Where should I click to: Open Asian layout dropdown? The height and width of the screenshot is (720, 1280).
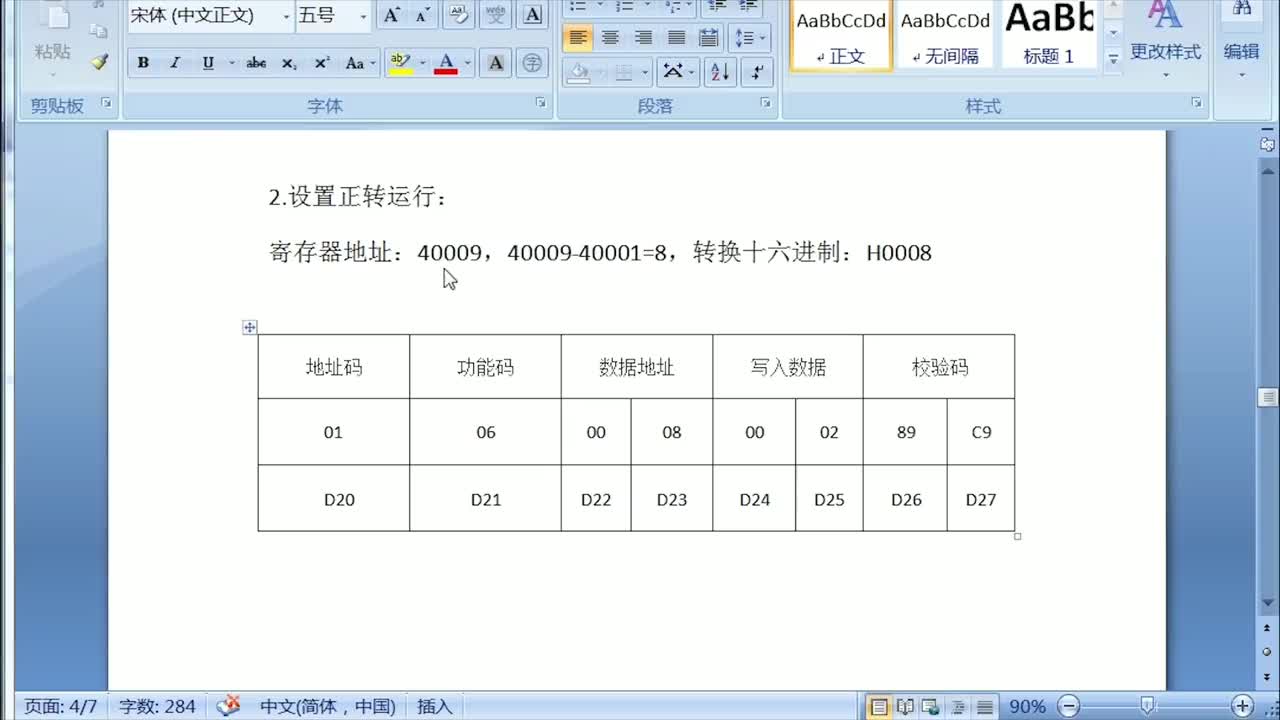point(679,72)
